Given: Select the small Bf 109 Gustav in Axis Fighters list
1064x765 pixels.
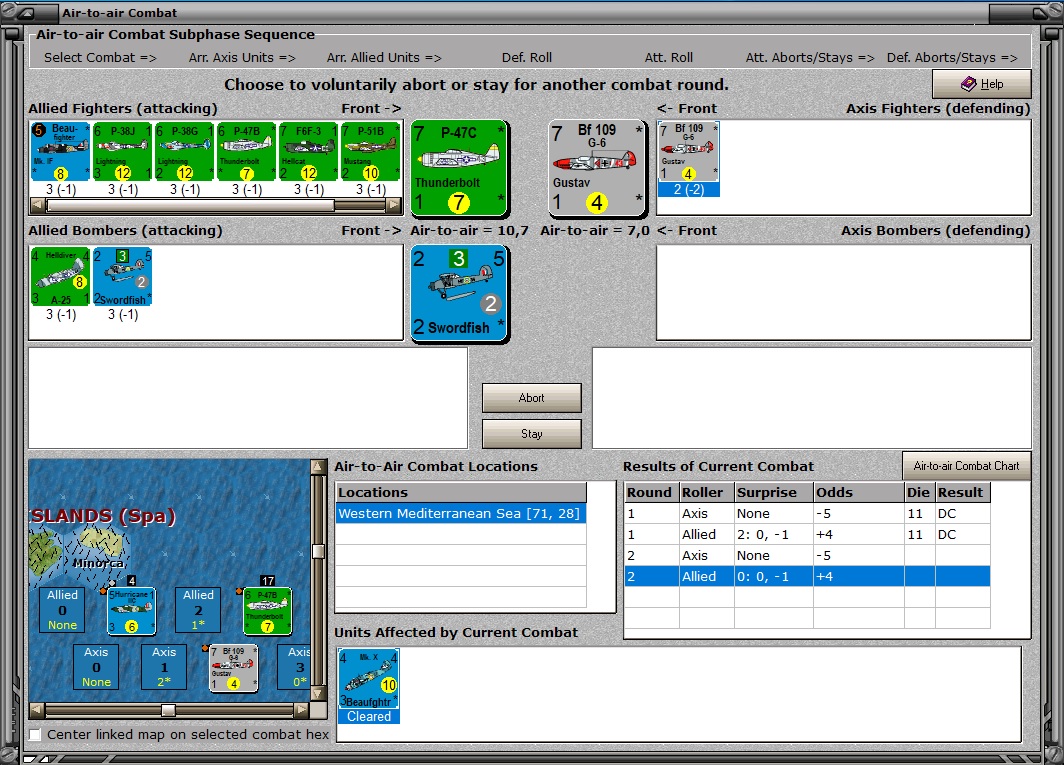Looking at the screenshot, I should coord(688,152).
